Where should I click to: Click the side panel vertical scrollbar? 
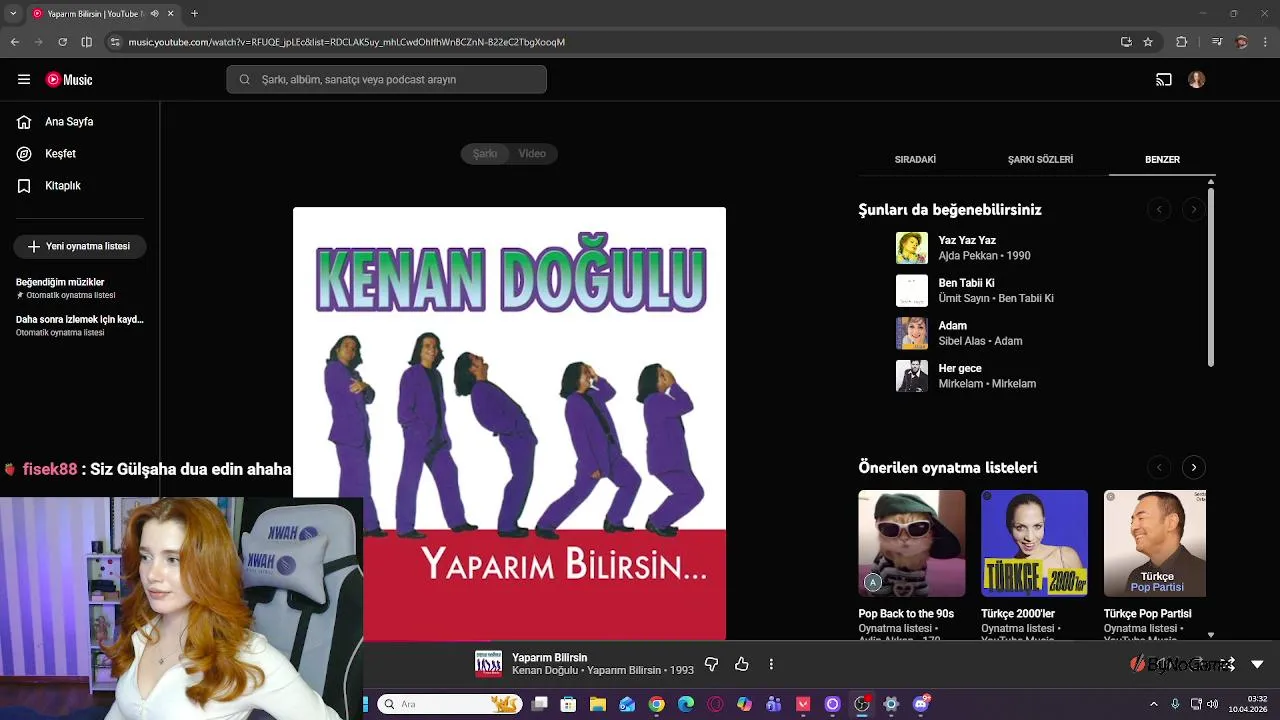tap(1210, 276)
